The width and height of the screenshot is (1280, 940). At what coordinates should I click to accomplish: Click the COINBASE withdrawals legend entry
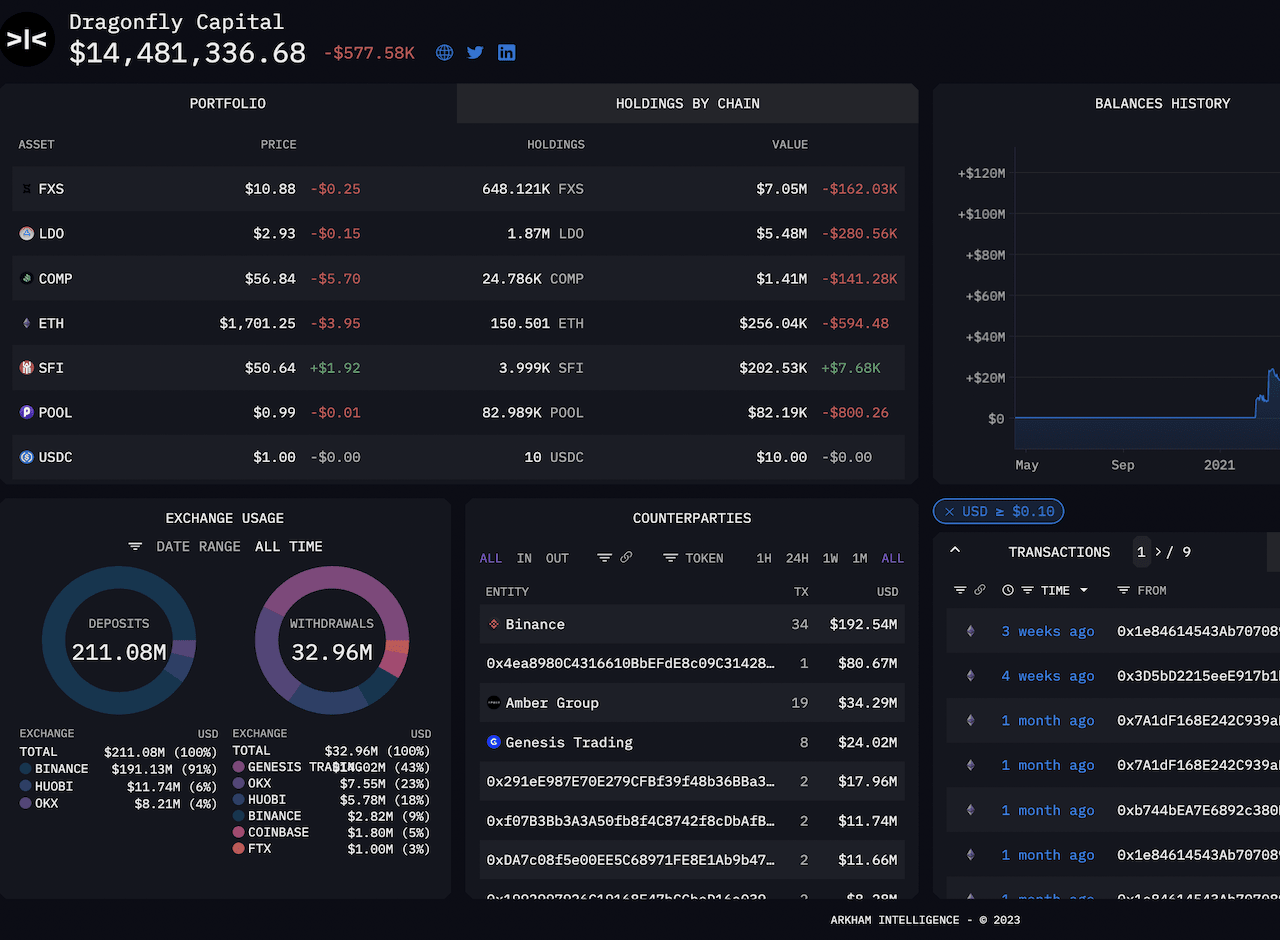click(331, 832)
